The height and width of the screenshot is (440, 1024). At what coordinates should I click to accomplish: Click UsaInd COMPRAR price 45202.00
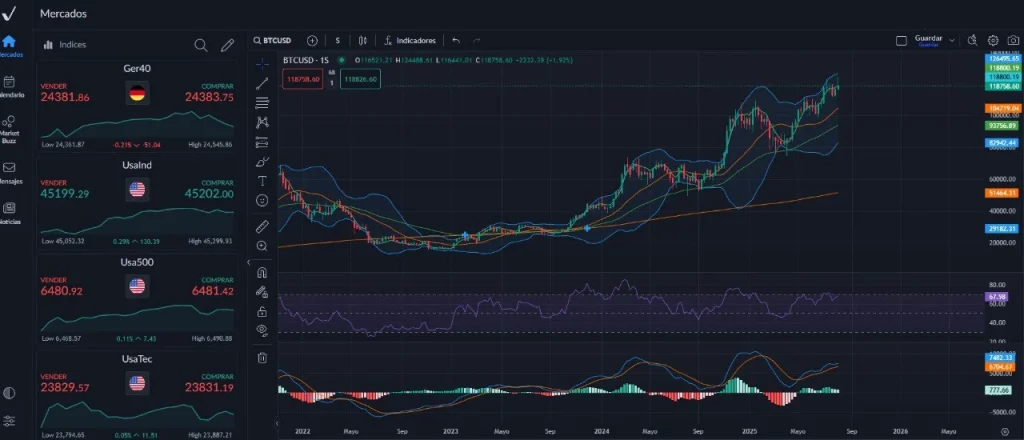[209, 194]
